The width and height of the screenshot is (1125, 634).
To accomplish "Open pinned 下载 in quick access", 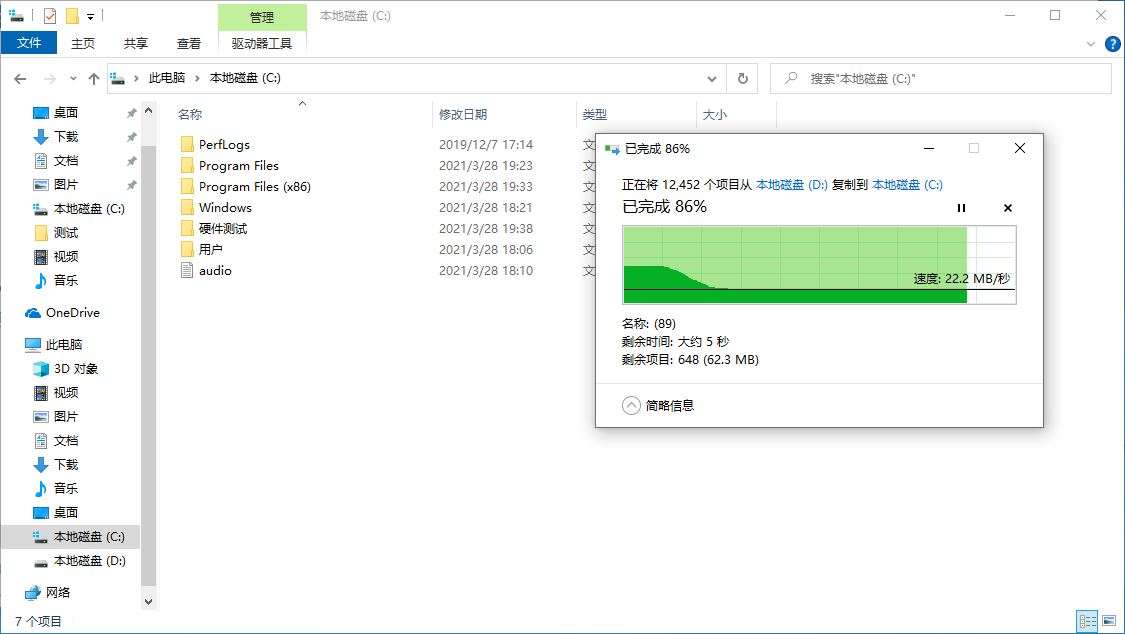I will (x=65, y=136).
